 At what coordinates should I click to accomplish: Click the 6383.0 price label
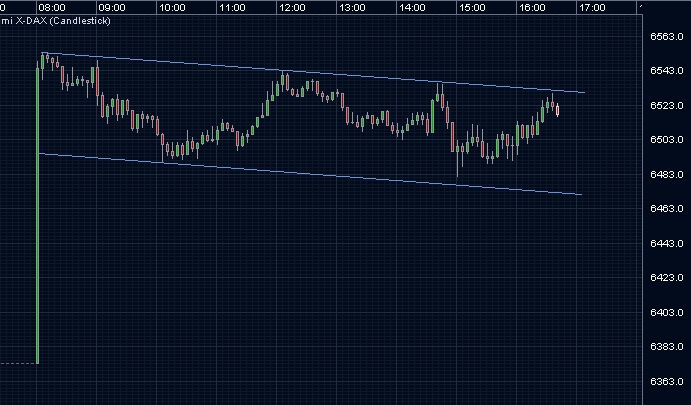click(667, 346)
